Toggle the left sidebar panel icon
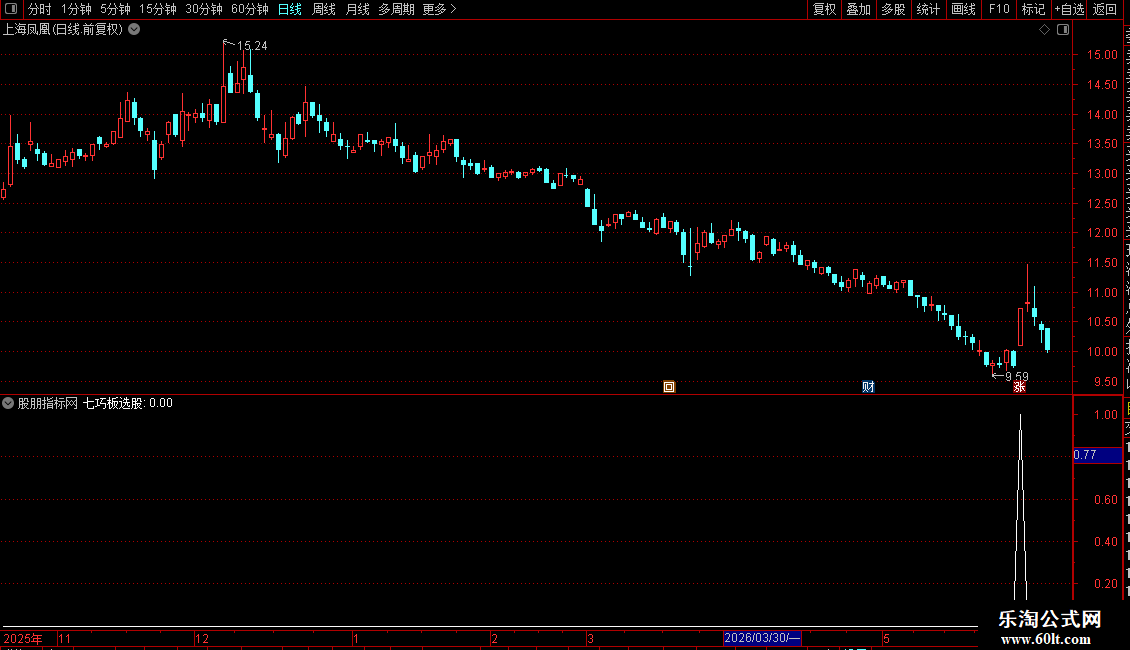This screenshot has width=1130, height=650. (x=11, y=9)
